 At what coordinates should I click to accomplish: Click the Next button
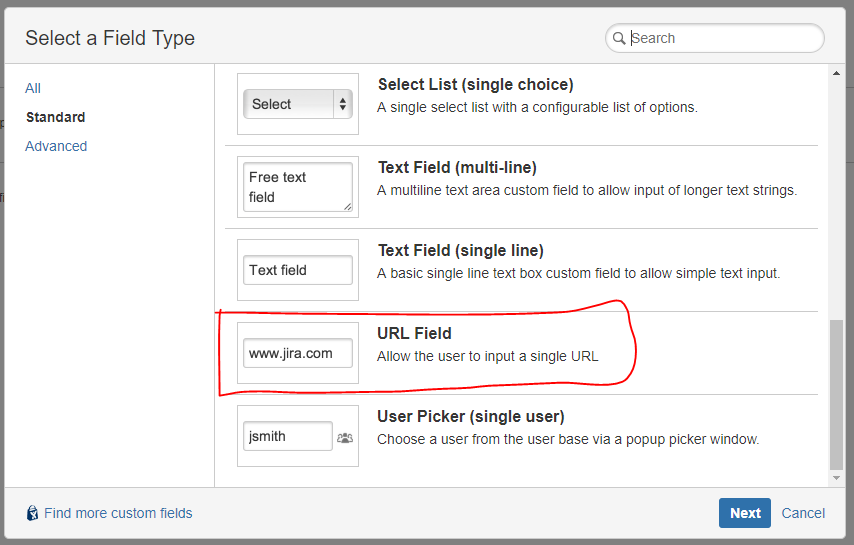[745, 513]
